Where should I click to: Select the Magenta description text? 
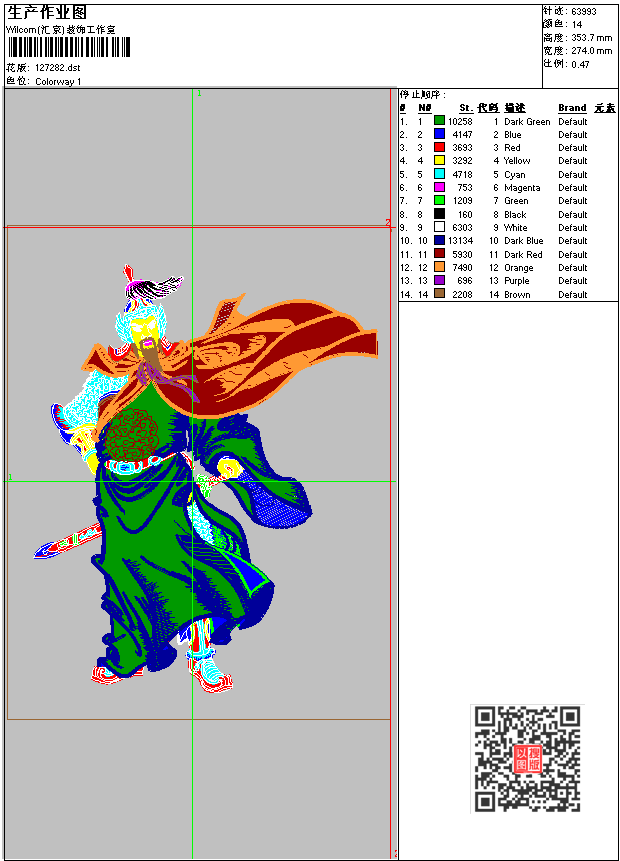click(x=522, y=188)
